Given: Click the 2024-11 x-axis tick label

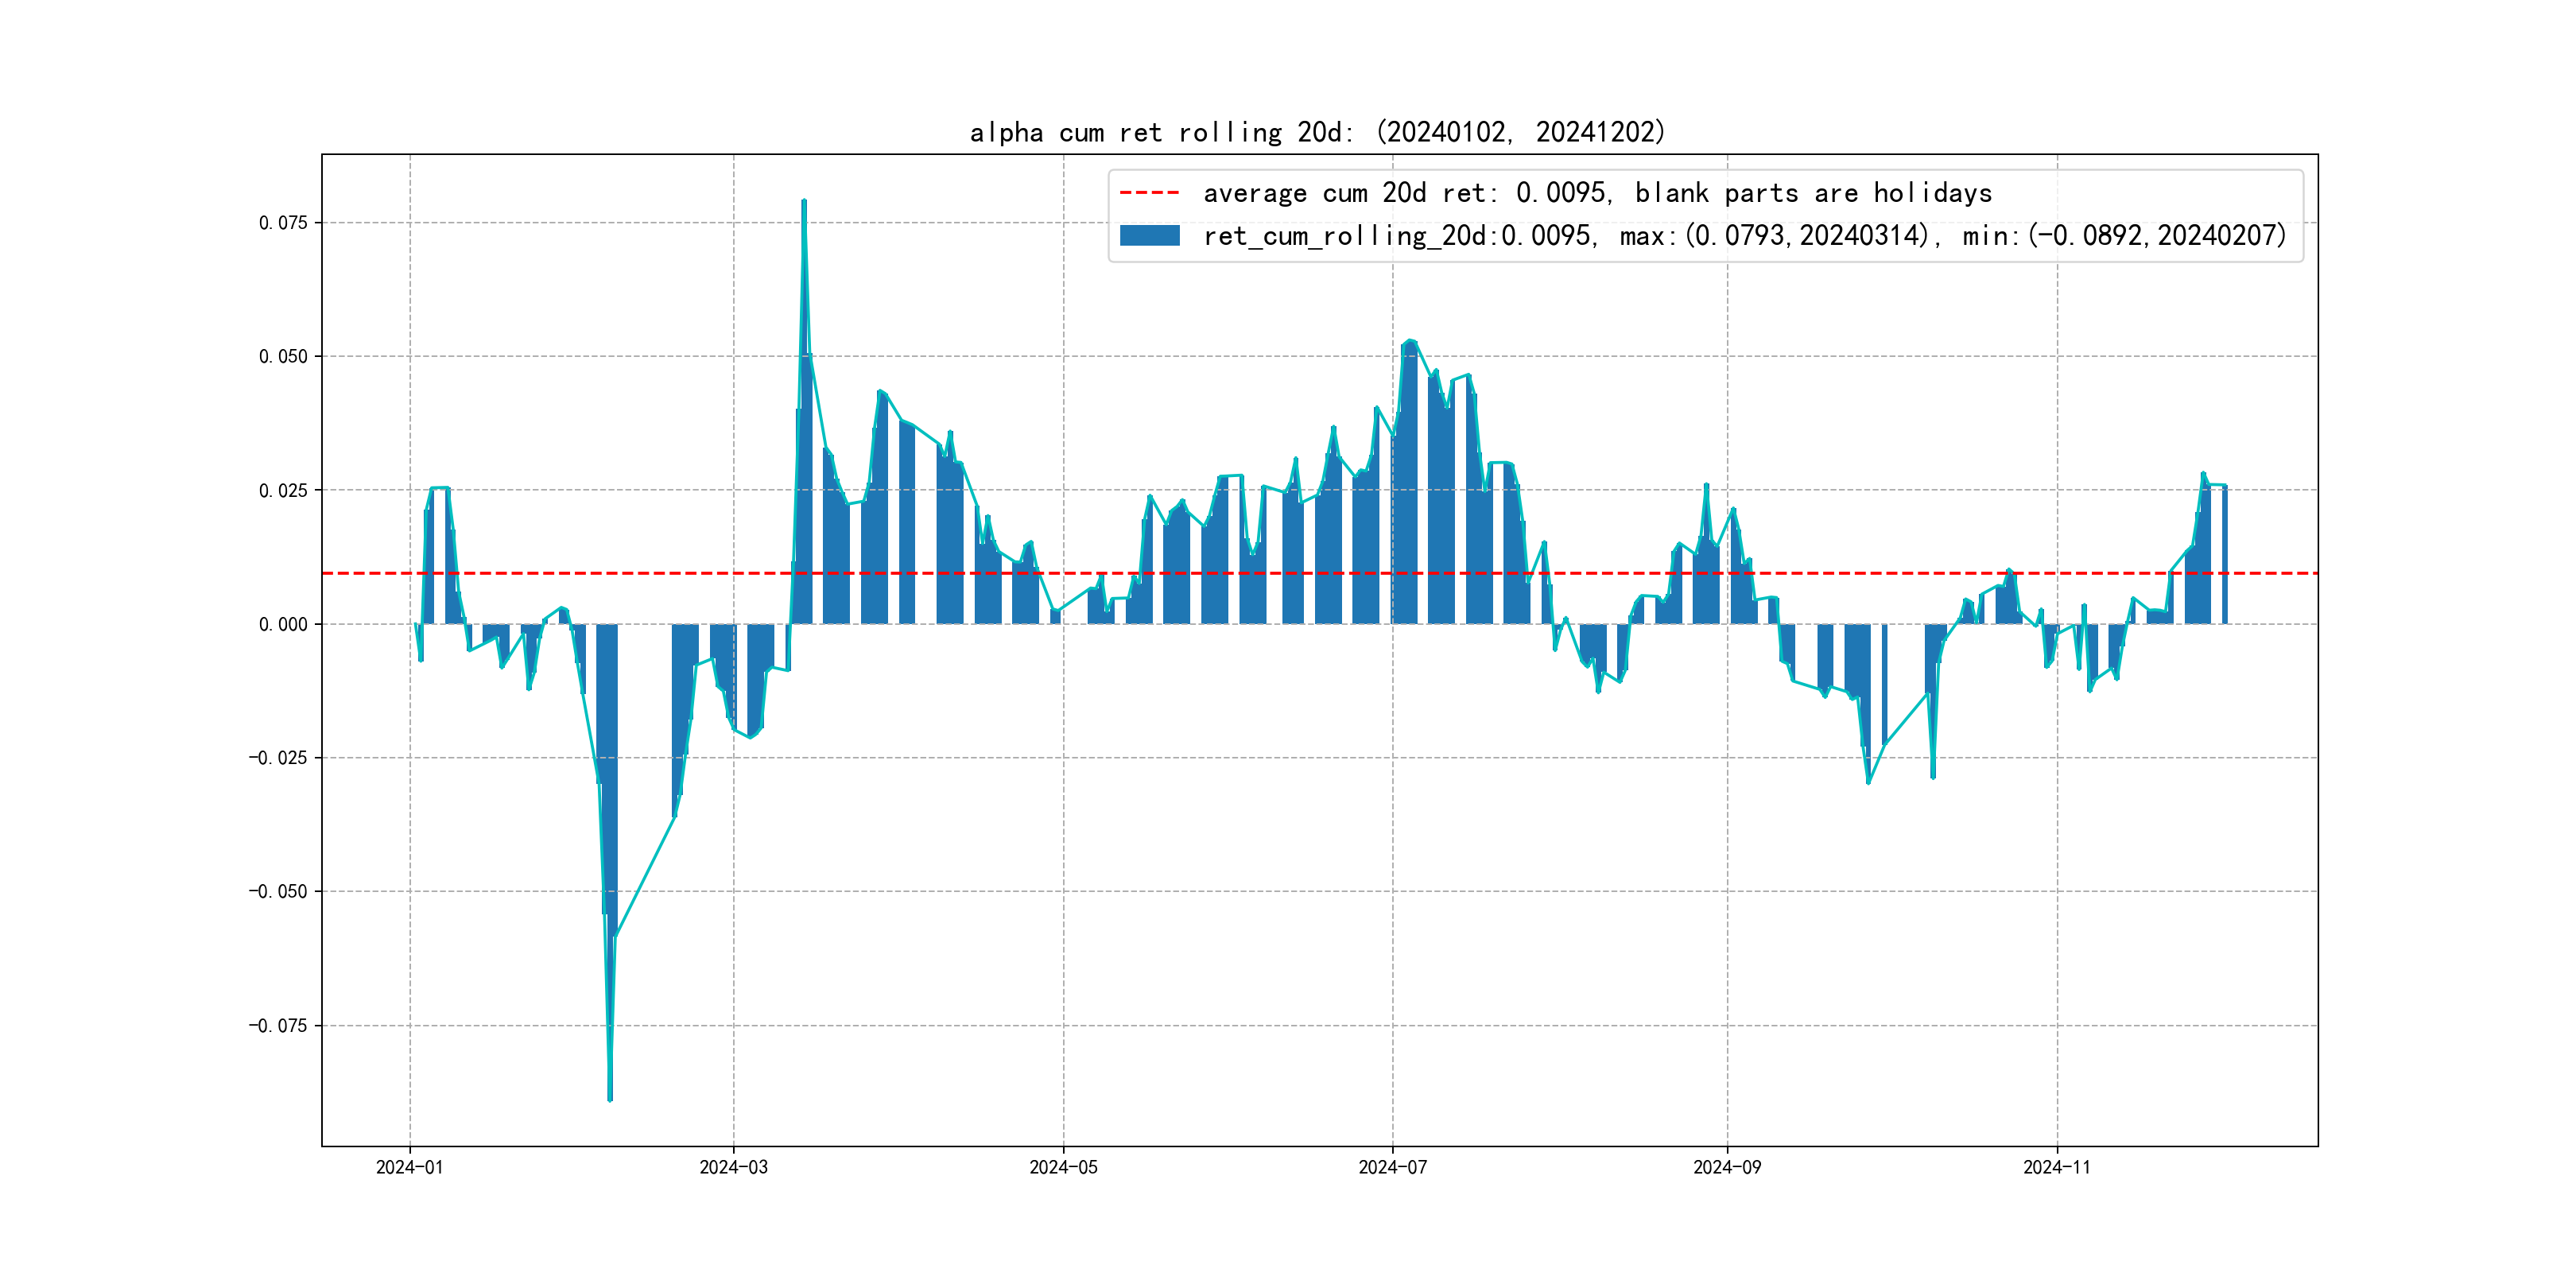Looking at the screenshot, I should (2056, 1167).
